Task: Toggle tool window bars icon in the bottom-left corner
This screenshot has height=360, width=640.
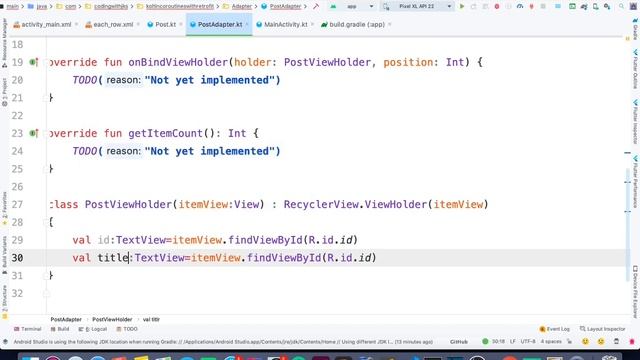Action: (x=5, y=342)
